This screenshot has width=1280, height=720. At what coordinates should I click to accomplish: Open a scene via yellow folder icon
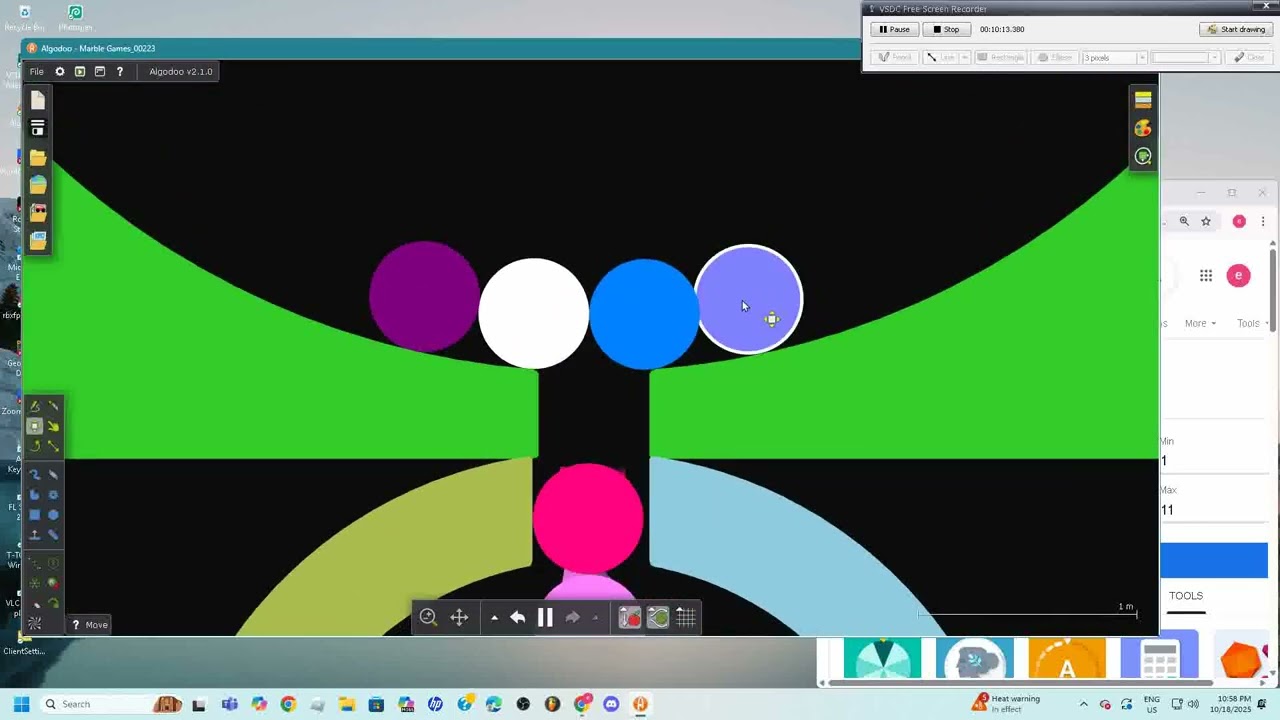(x=38, y=157)
